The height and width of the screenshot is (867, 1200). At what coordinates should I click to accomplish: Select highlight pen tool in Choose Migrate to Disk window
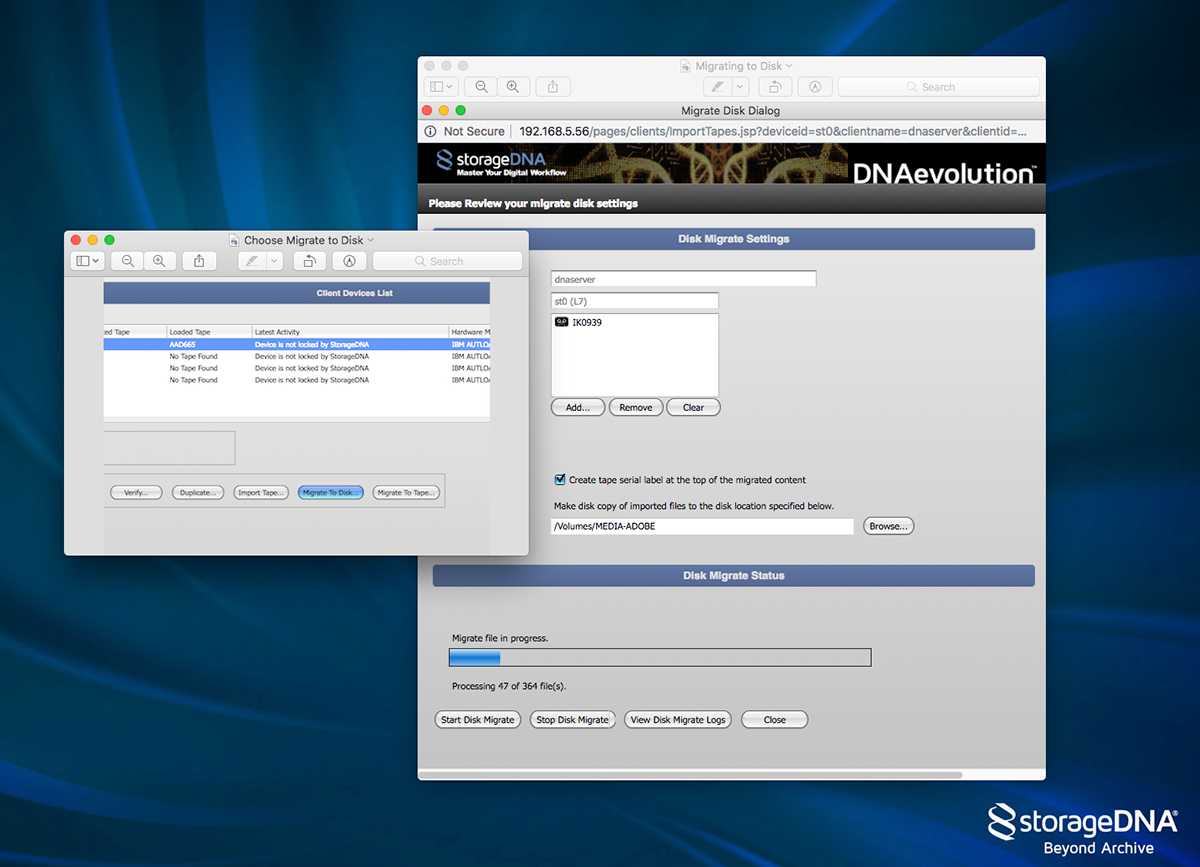(251, 261)
